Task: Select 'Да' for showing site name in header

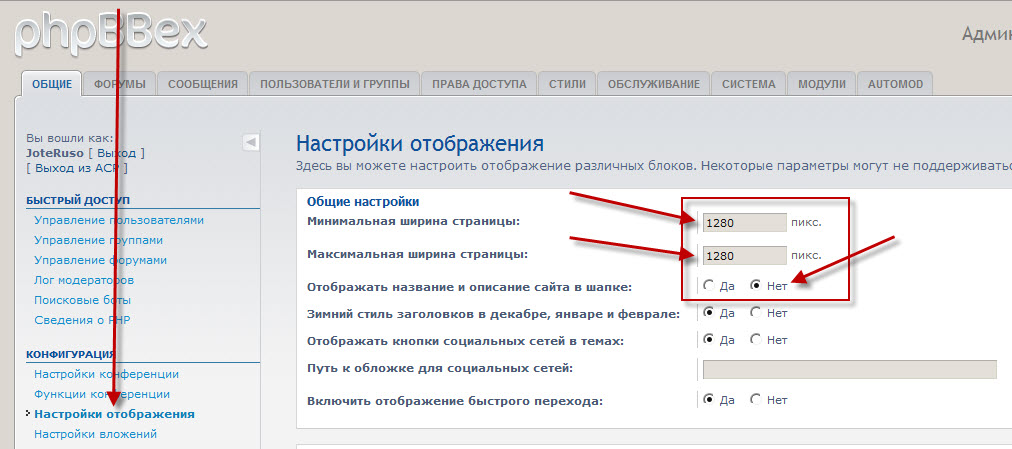Action: (709, 285)
